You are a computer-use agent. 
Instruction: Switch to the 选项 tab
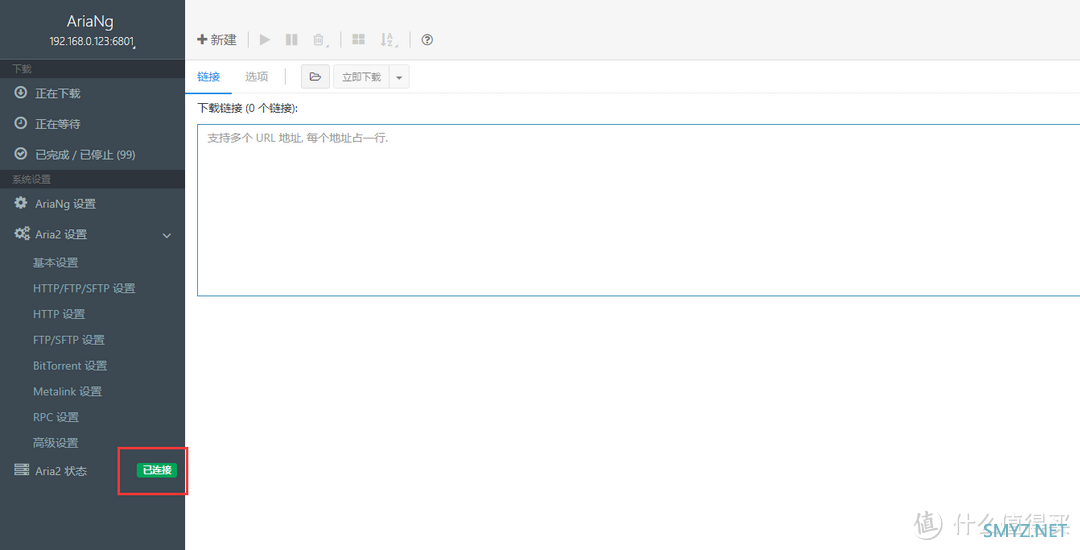click(256, 76)
